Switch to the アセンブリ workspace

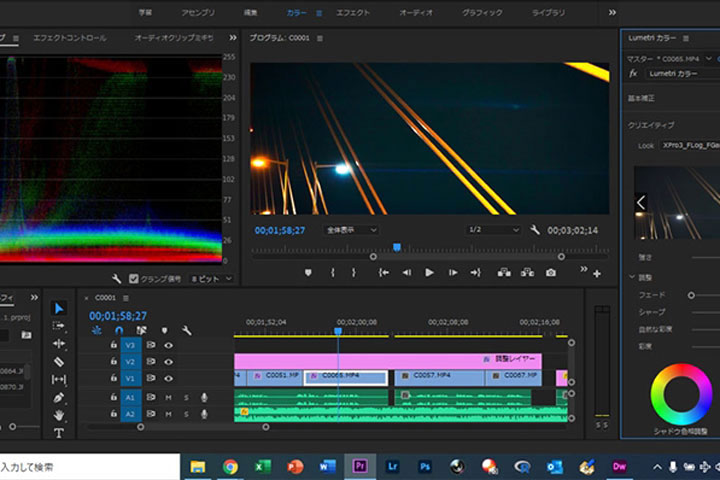coord(198,13)
